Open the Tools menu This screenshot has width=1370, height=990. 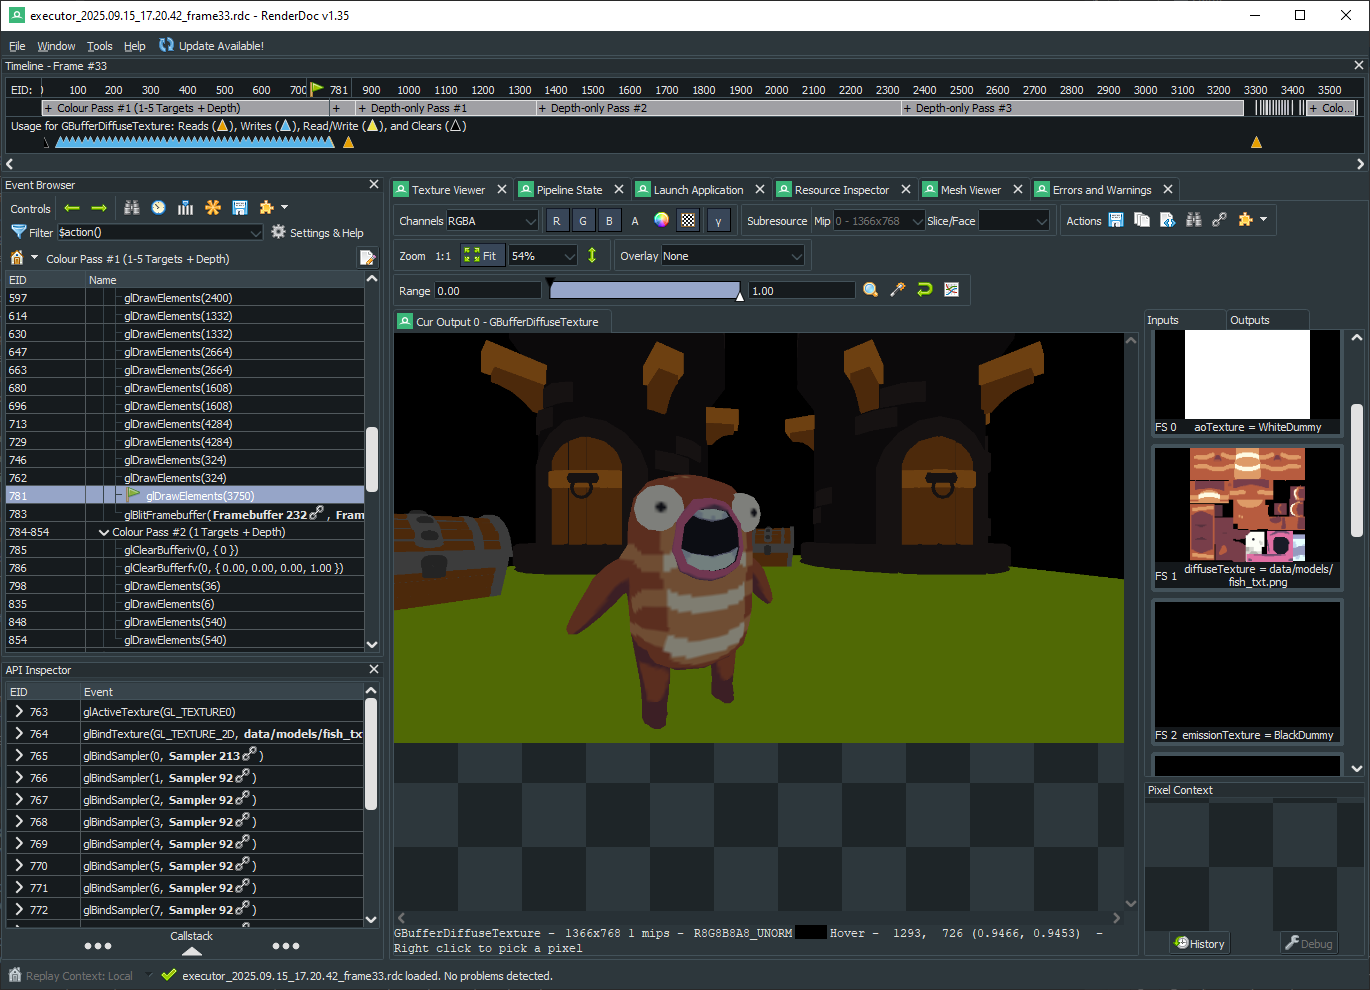coord(100,46)
